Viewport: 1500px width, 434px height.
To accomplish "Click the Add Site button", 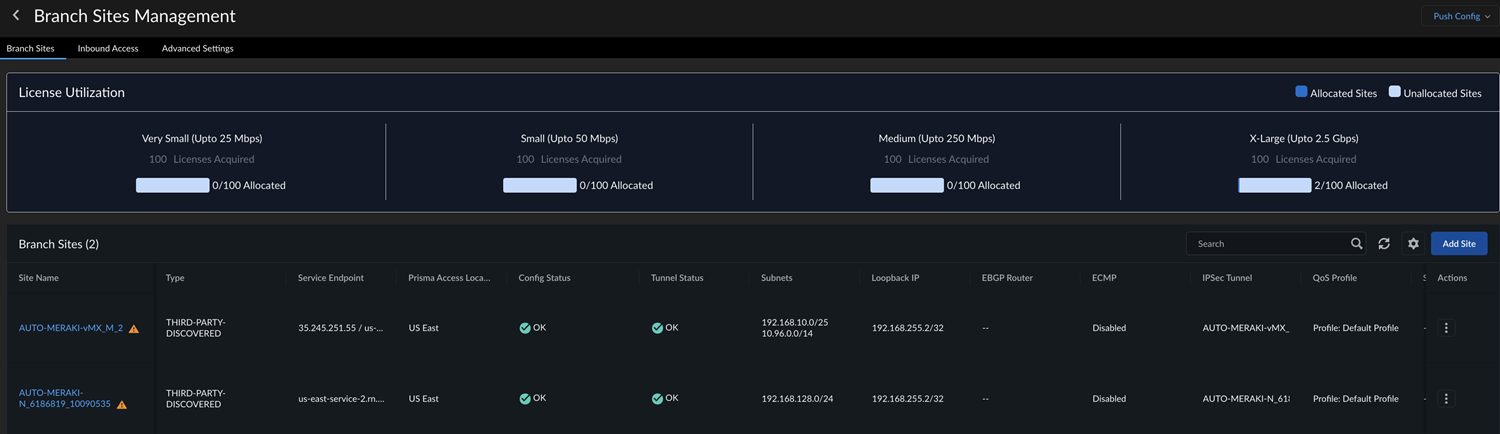I will pos(1459,244).
